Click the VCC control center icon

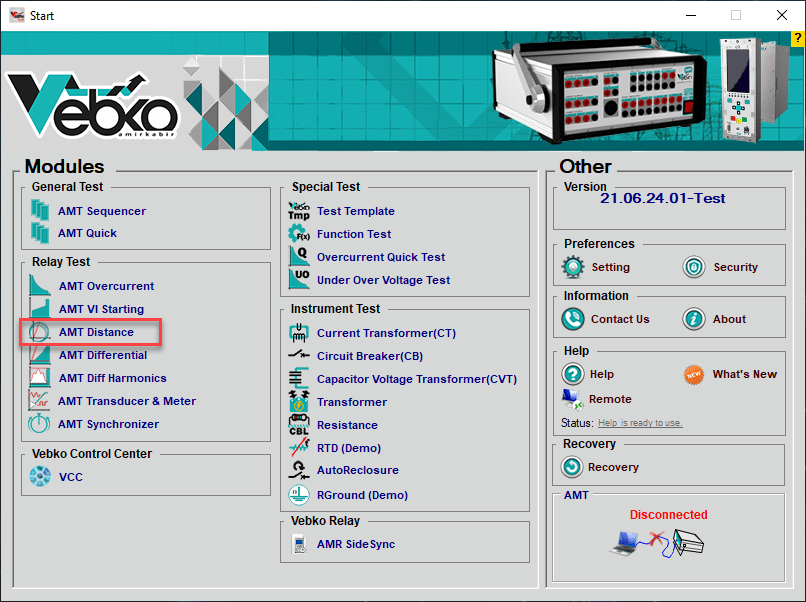(x=40, y=477)
